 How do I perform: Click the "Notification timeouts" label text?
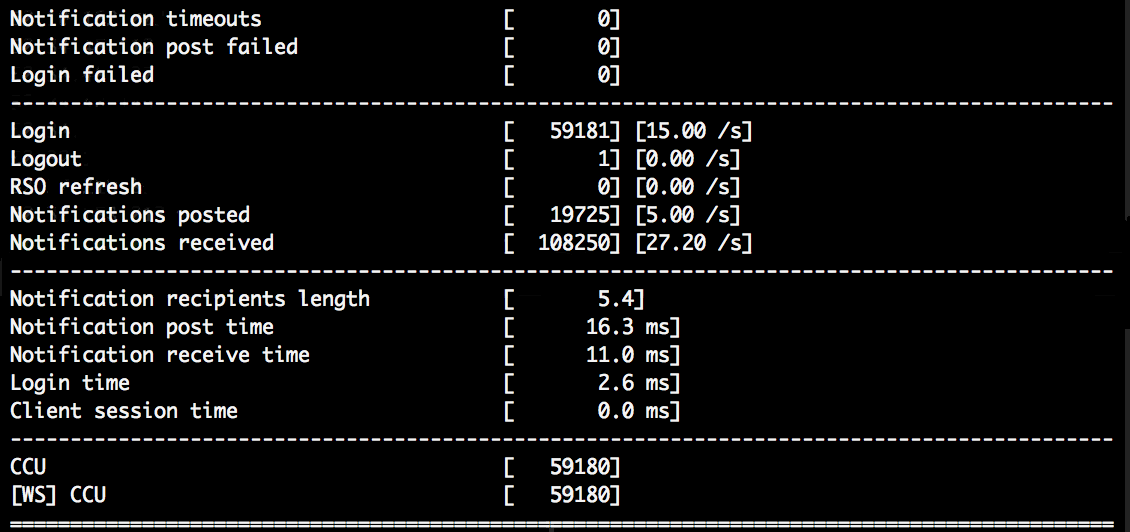(x=135, y=19)
